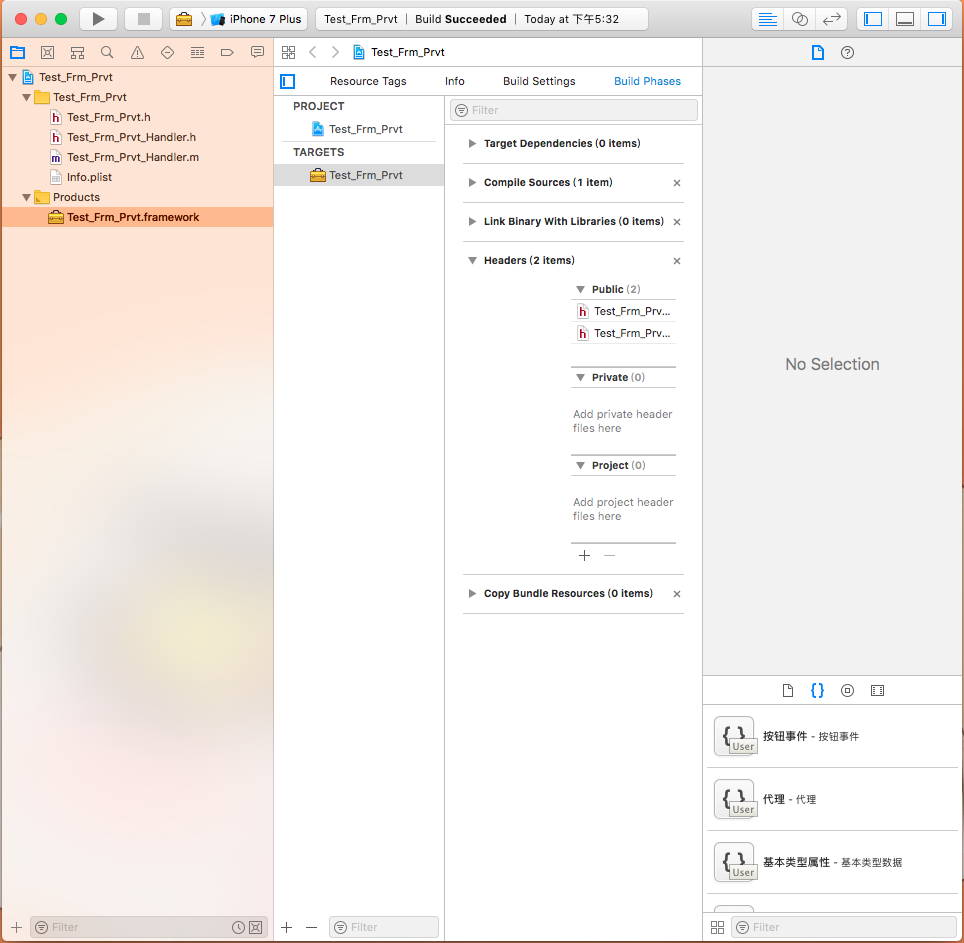Screen dimensions: 964x943
Task: Switch to Build Phases tab
Action: [x=647, y=81]
